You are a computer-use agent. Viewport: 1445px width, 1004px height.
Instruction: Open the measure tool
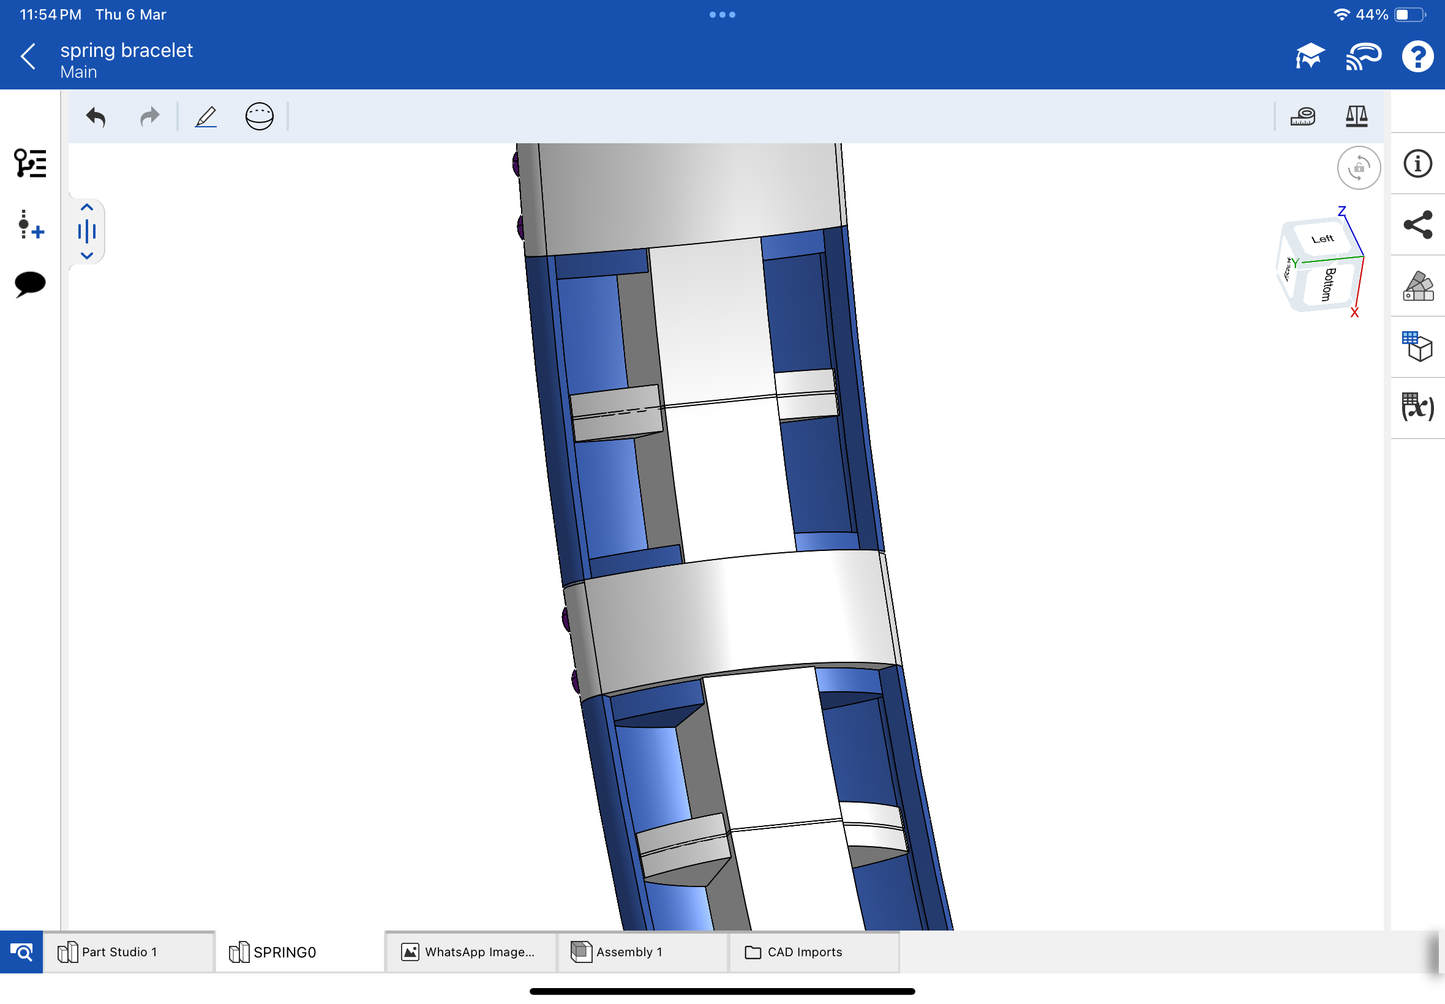[1303, 117]
